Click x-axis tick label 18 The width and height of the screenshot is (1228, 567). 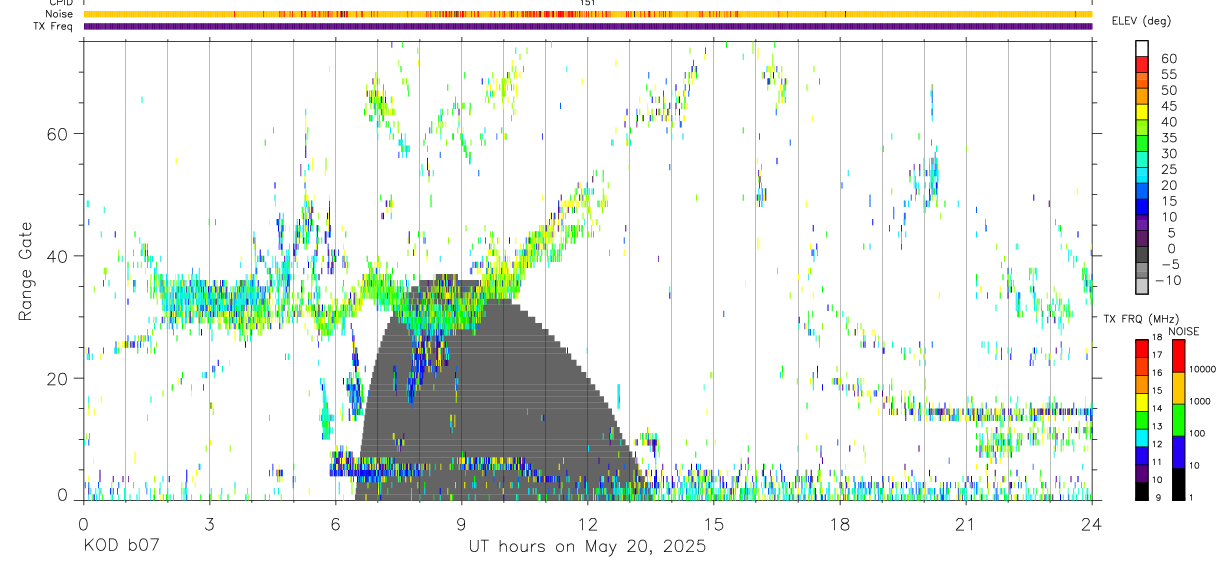click(x=839, y=524)
